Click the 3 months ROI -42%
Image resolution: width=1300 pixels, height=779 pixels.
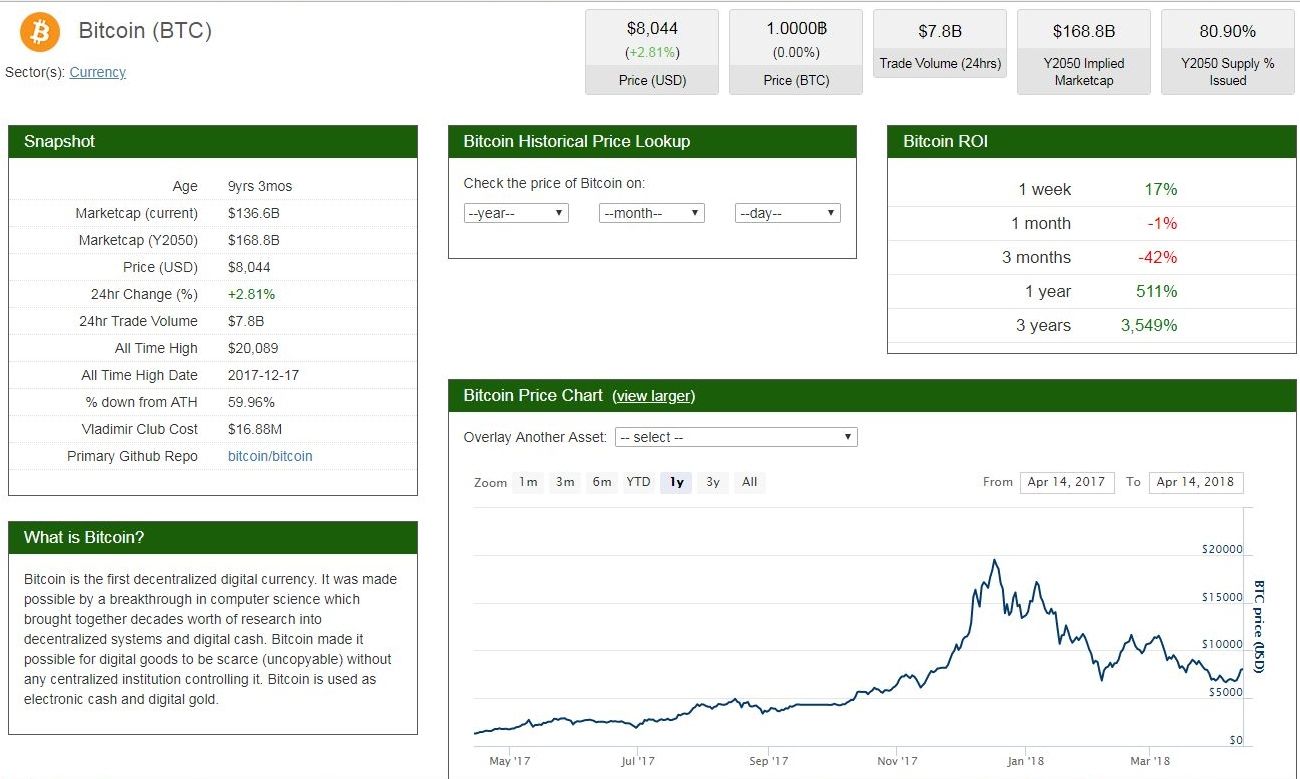point(1158,257)
